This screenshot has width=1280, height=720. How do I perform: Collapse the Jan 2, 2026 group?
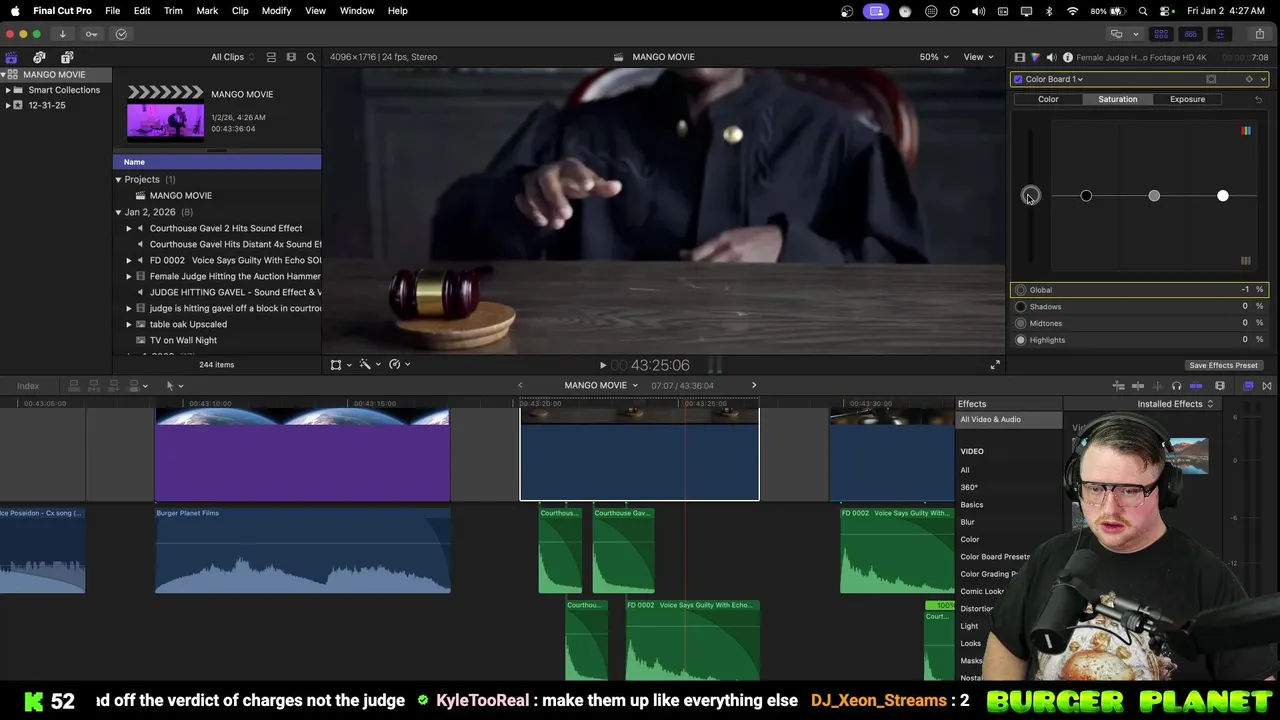118,212
